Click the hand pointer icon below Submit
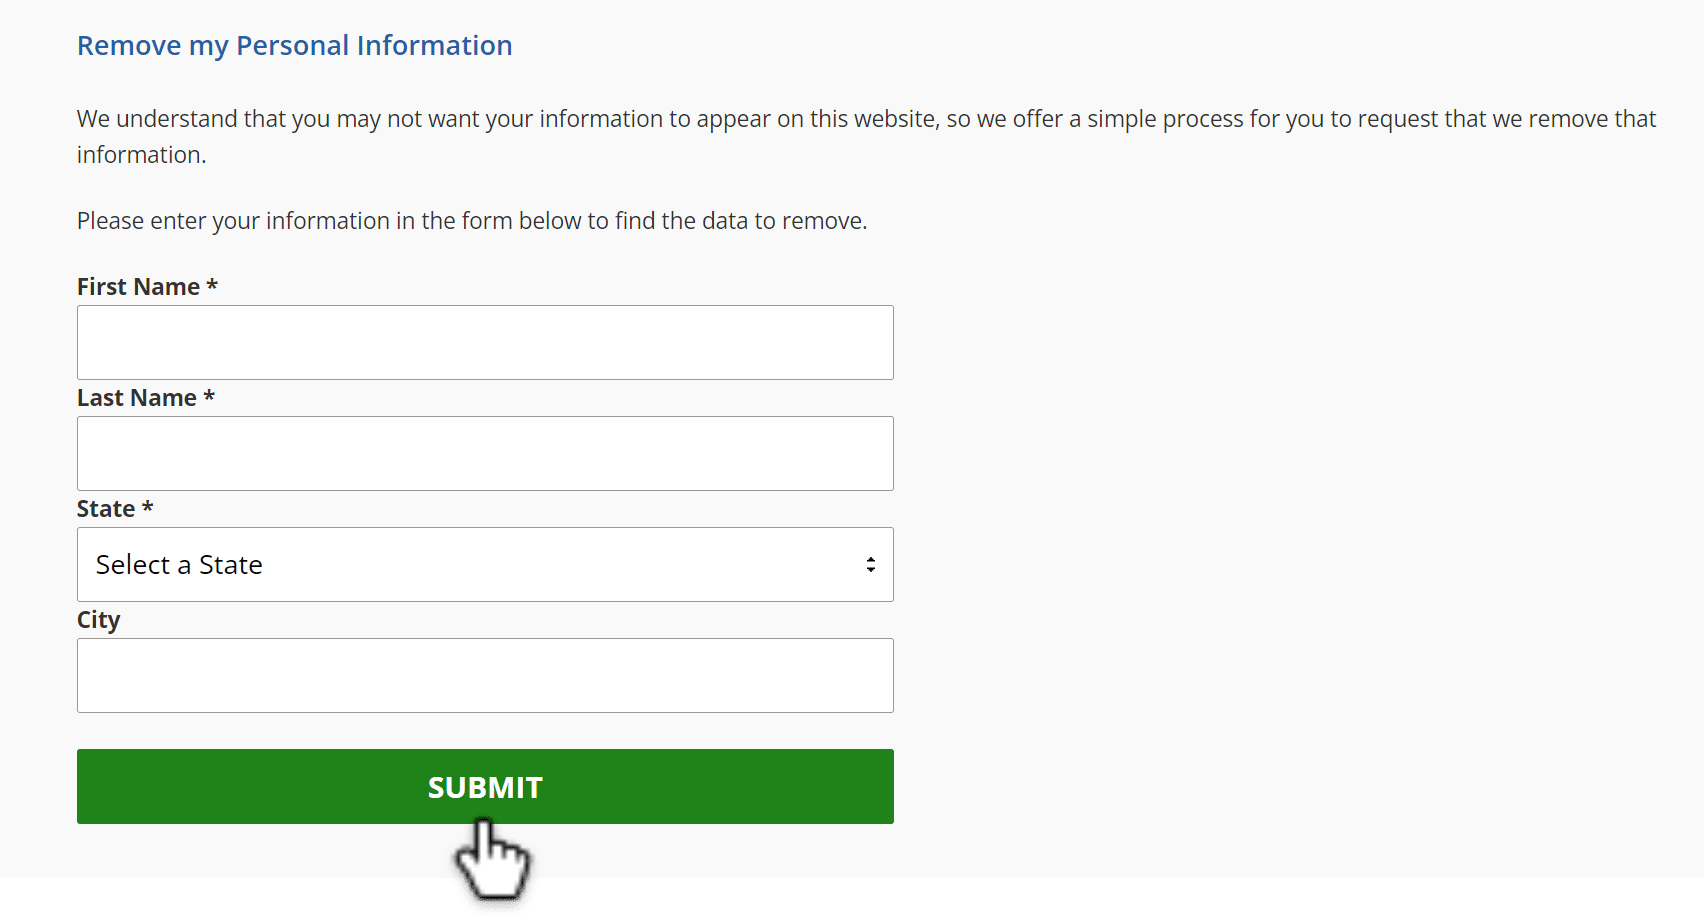Viewport: 1704px width, 918px height. click(x=493, y=860)
